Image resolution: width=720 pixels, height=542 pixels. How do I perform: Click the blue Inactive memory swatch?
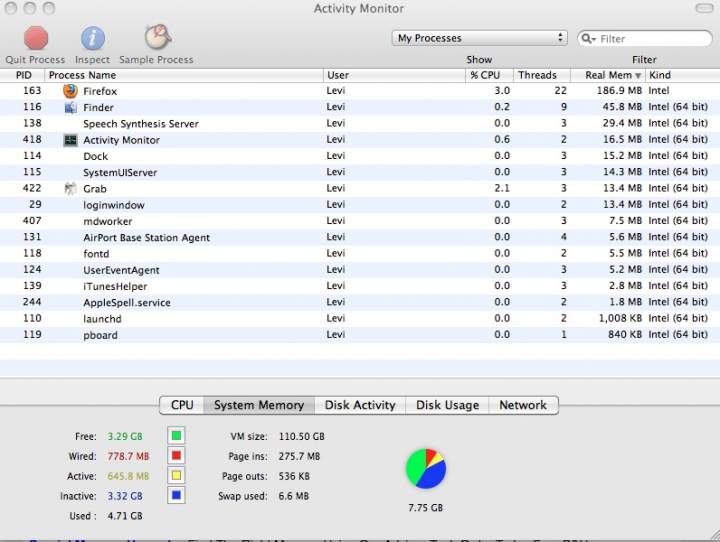[176, 495]
